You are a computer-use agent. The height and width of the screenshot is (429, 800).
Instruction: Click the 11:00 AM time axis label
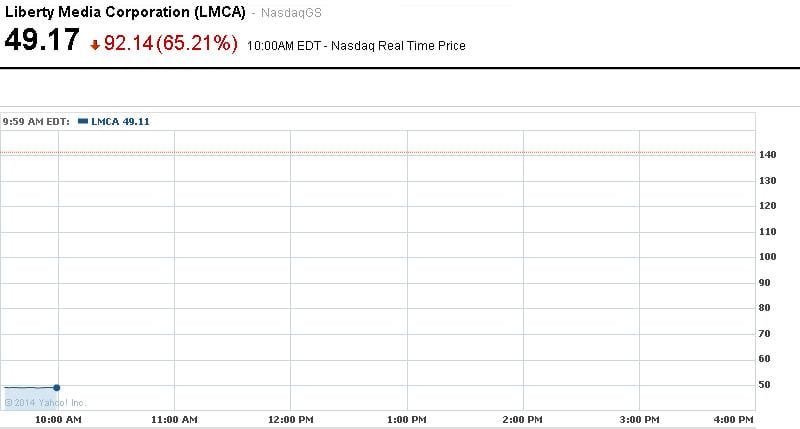[174, 419]
